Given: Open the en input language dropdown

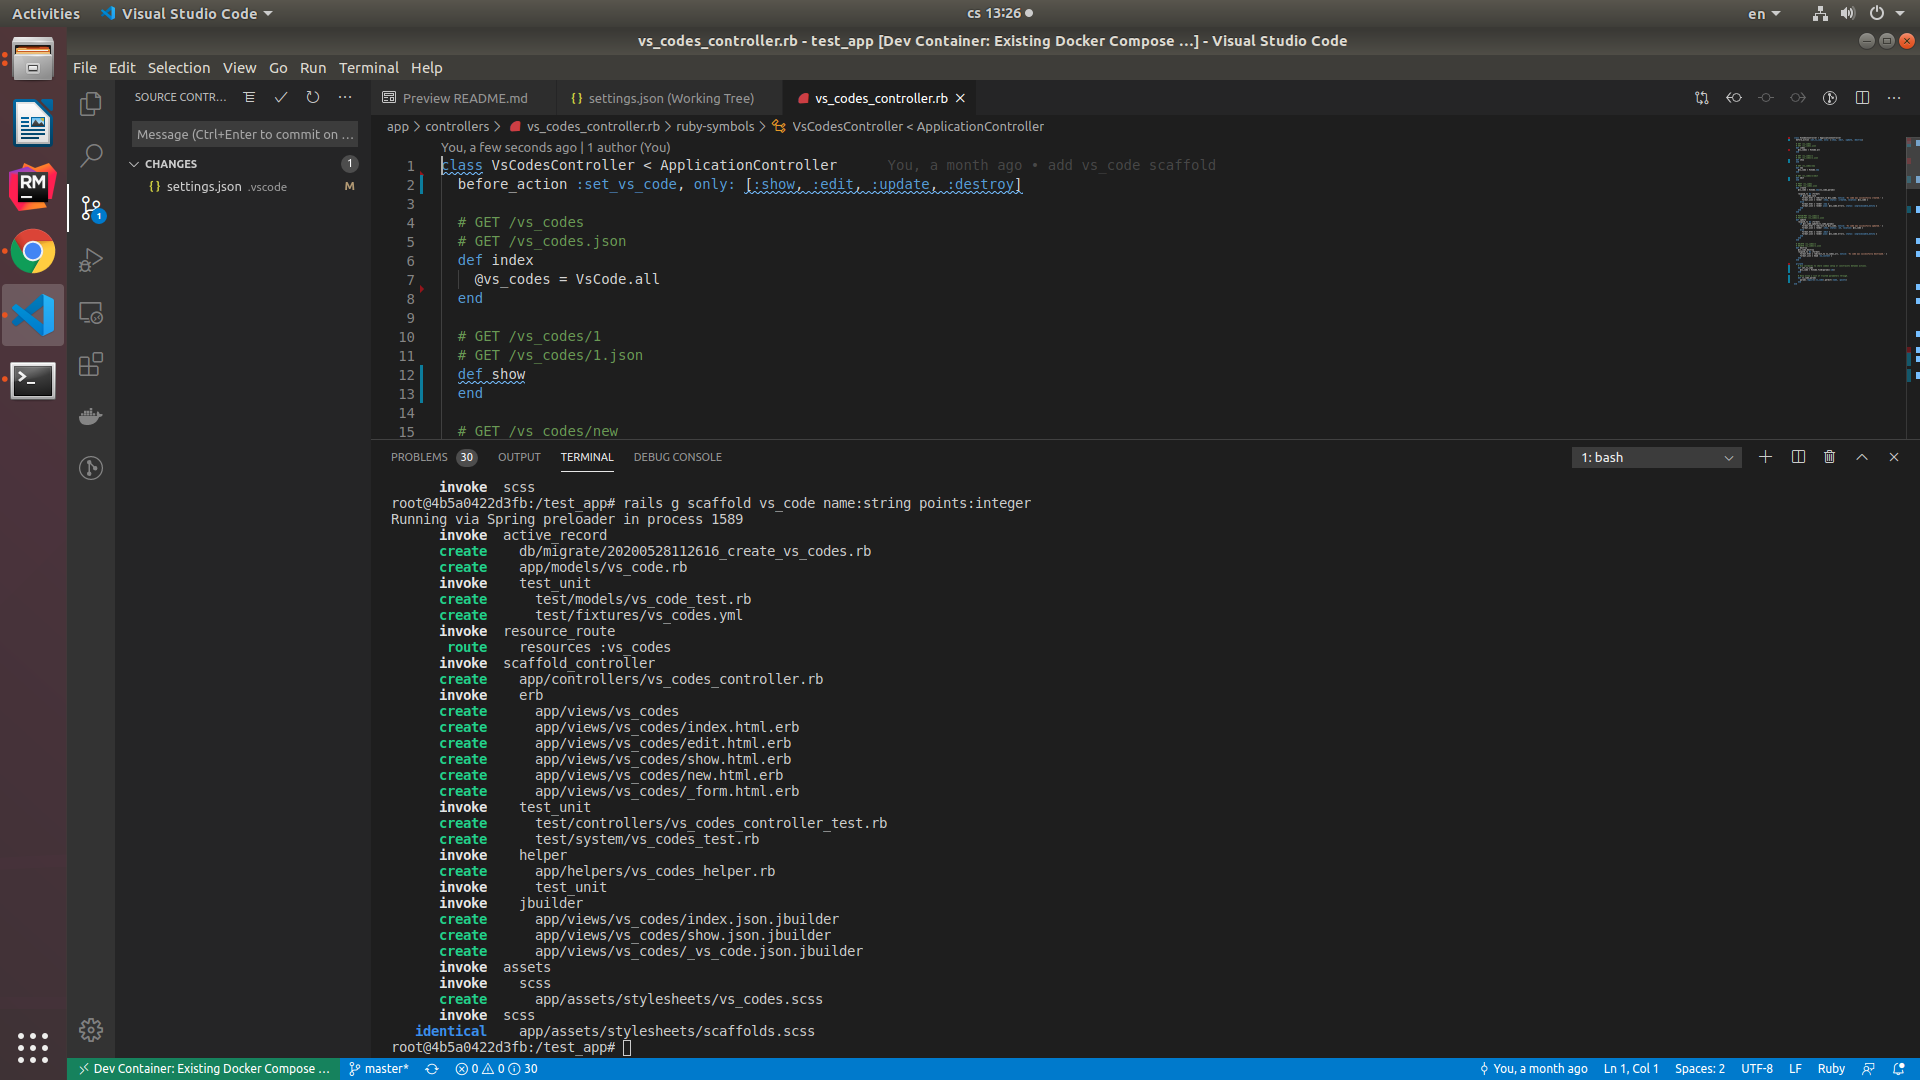Looking at the screenshot, I should [x=1764, y=13].
